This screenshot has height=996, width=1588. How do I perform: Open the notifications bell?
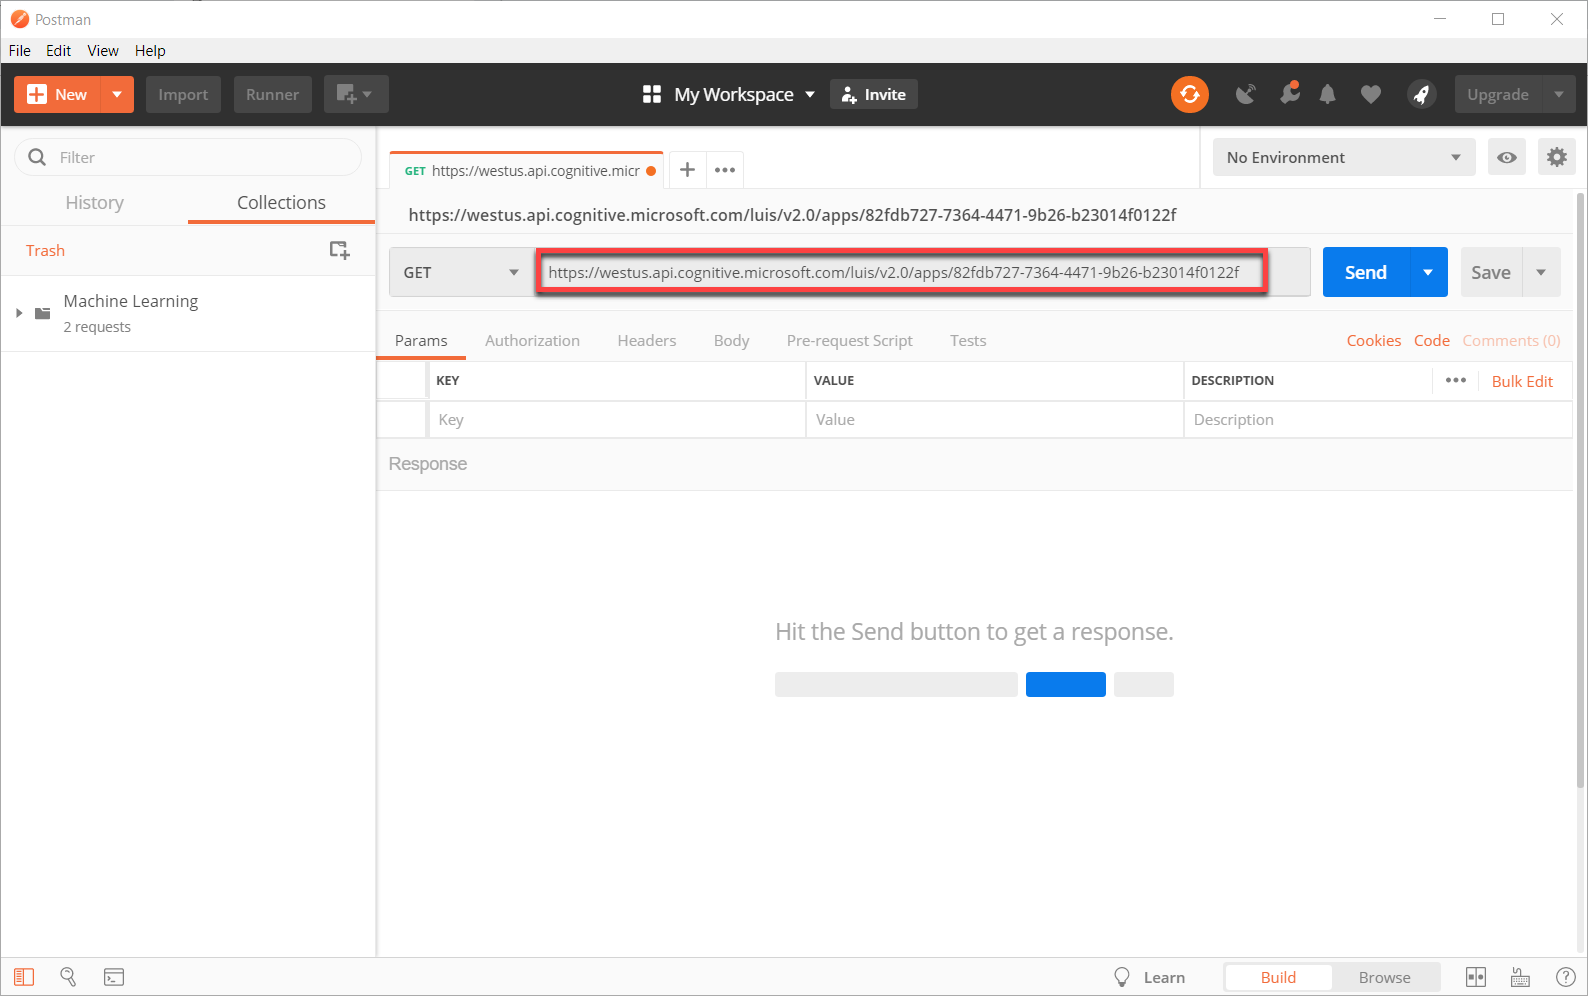tap(1327, 94)
